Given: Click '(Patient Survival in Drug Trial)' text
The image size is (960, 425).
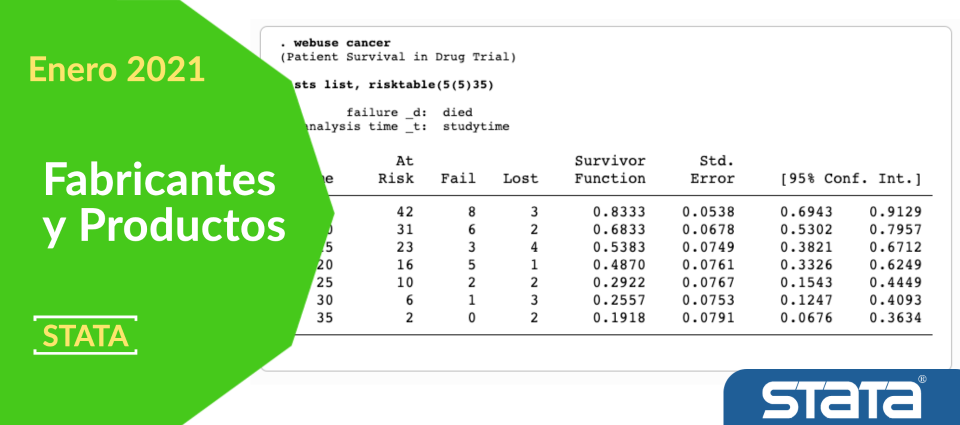Looking at the screenshot, I should tap(398, 58).
